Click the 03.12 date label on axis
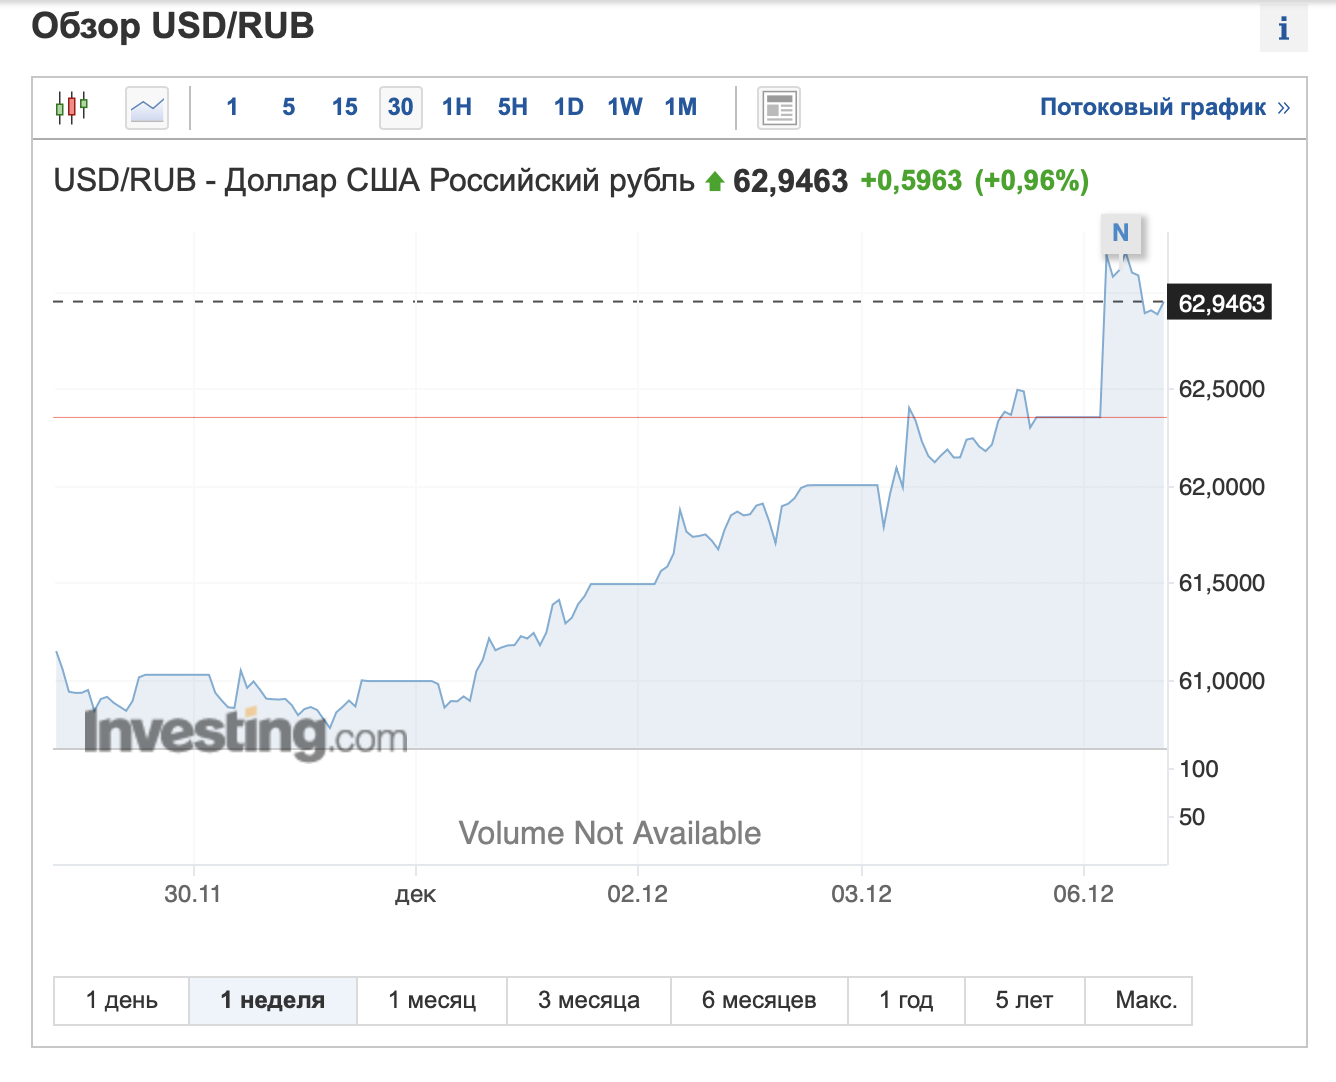Image resolution: width=1336 pixels, height=1082 pixels. (x=861, y=894)
